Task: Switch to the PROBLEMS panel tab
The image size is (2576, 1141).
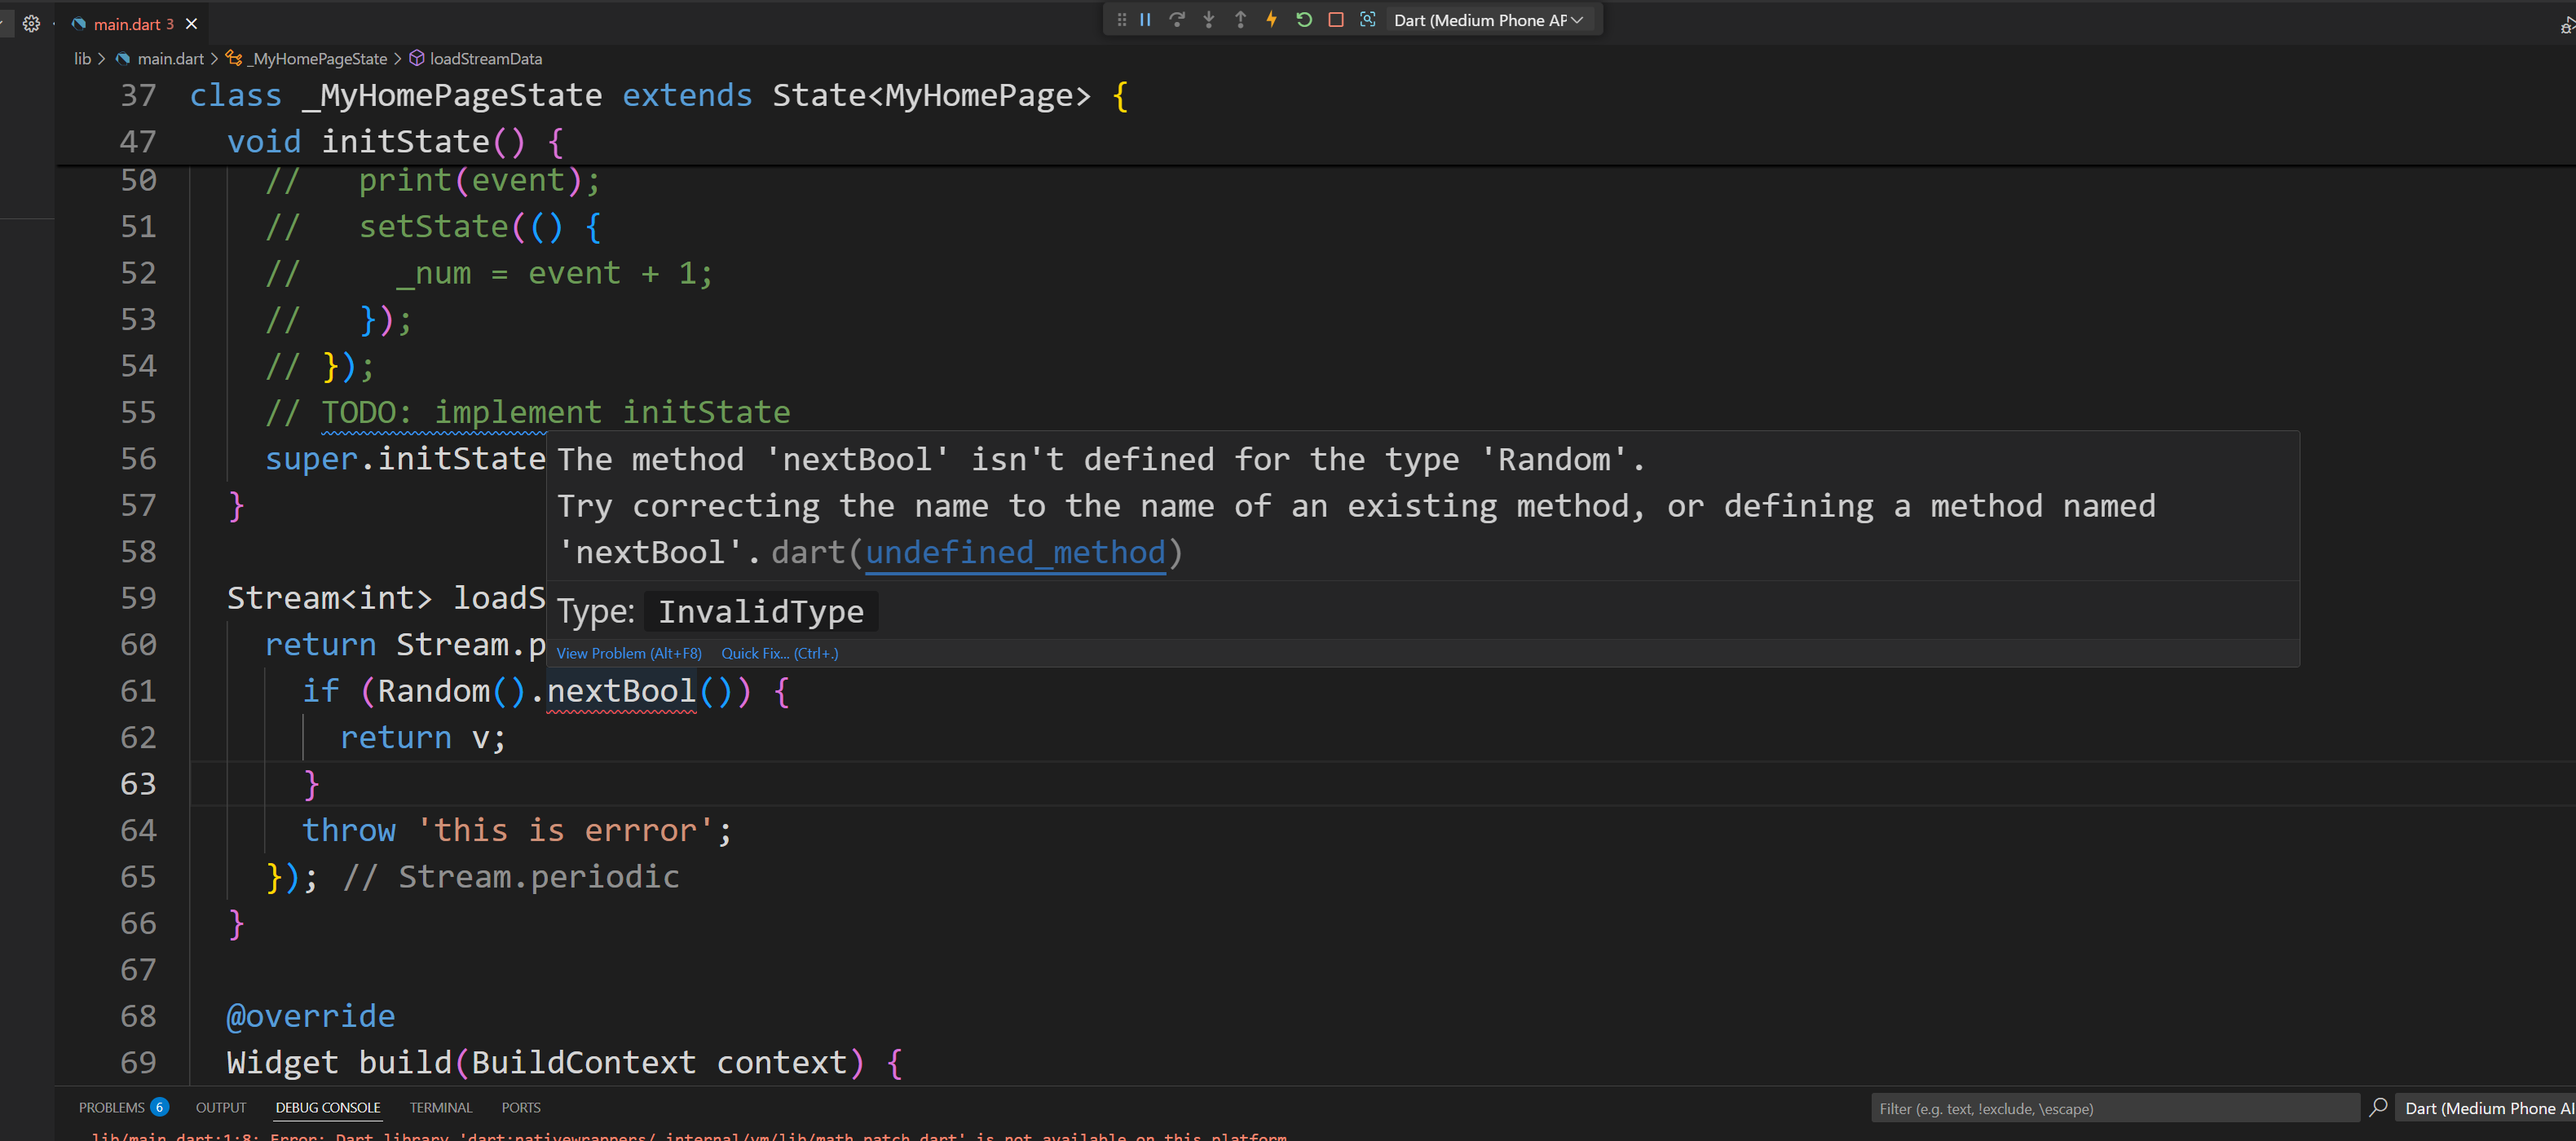Action: pyautogui.click(x=111, y=1108)
